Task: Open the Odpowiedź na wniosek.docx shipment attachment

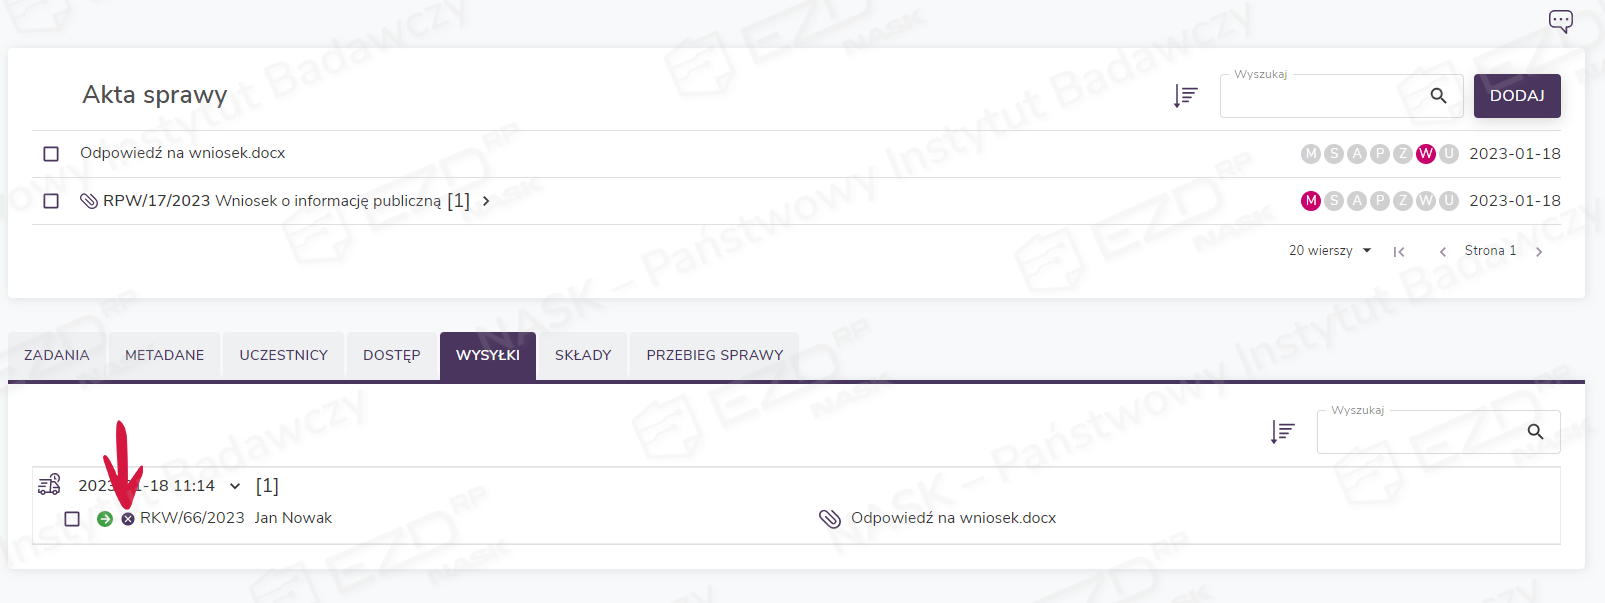Action: (953, 518)
